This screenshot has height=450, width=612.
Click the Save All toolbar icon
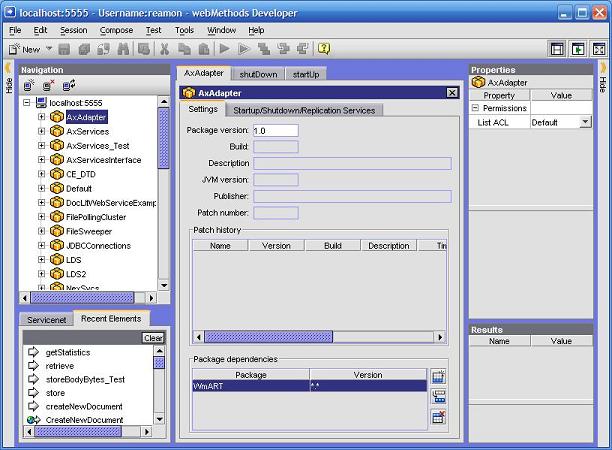click(x=84, y=49)
